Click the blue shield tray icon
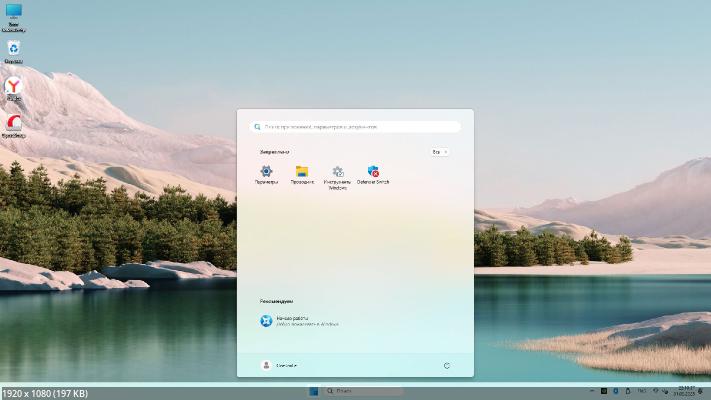This screenshot has height=400, width=711. pos(616,391)
